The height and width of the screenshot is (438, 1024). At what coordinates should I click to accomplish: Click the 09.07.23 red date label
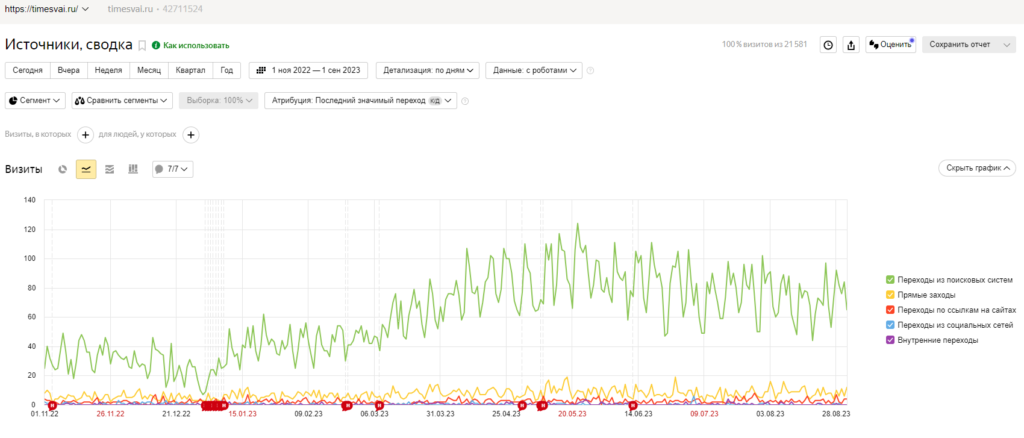[704, 414]
